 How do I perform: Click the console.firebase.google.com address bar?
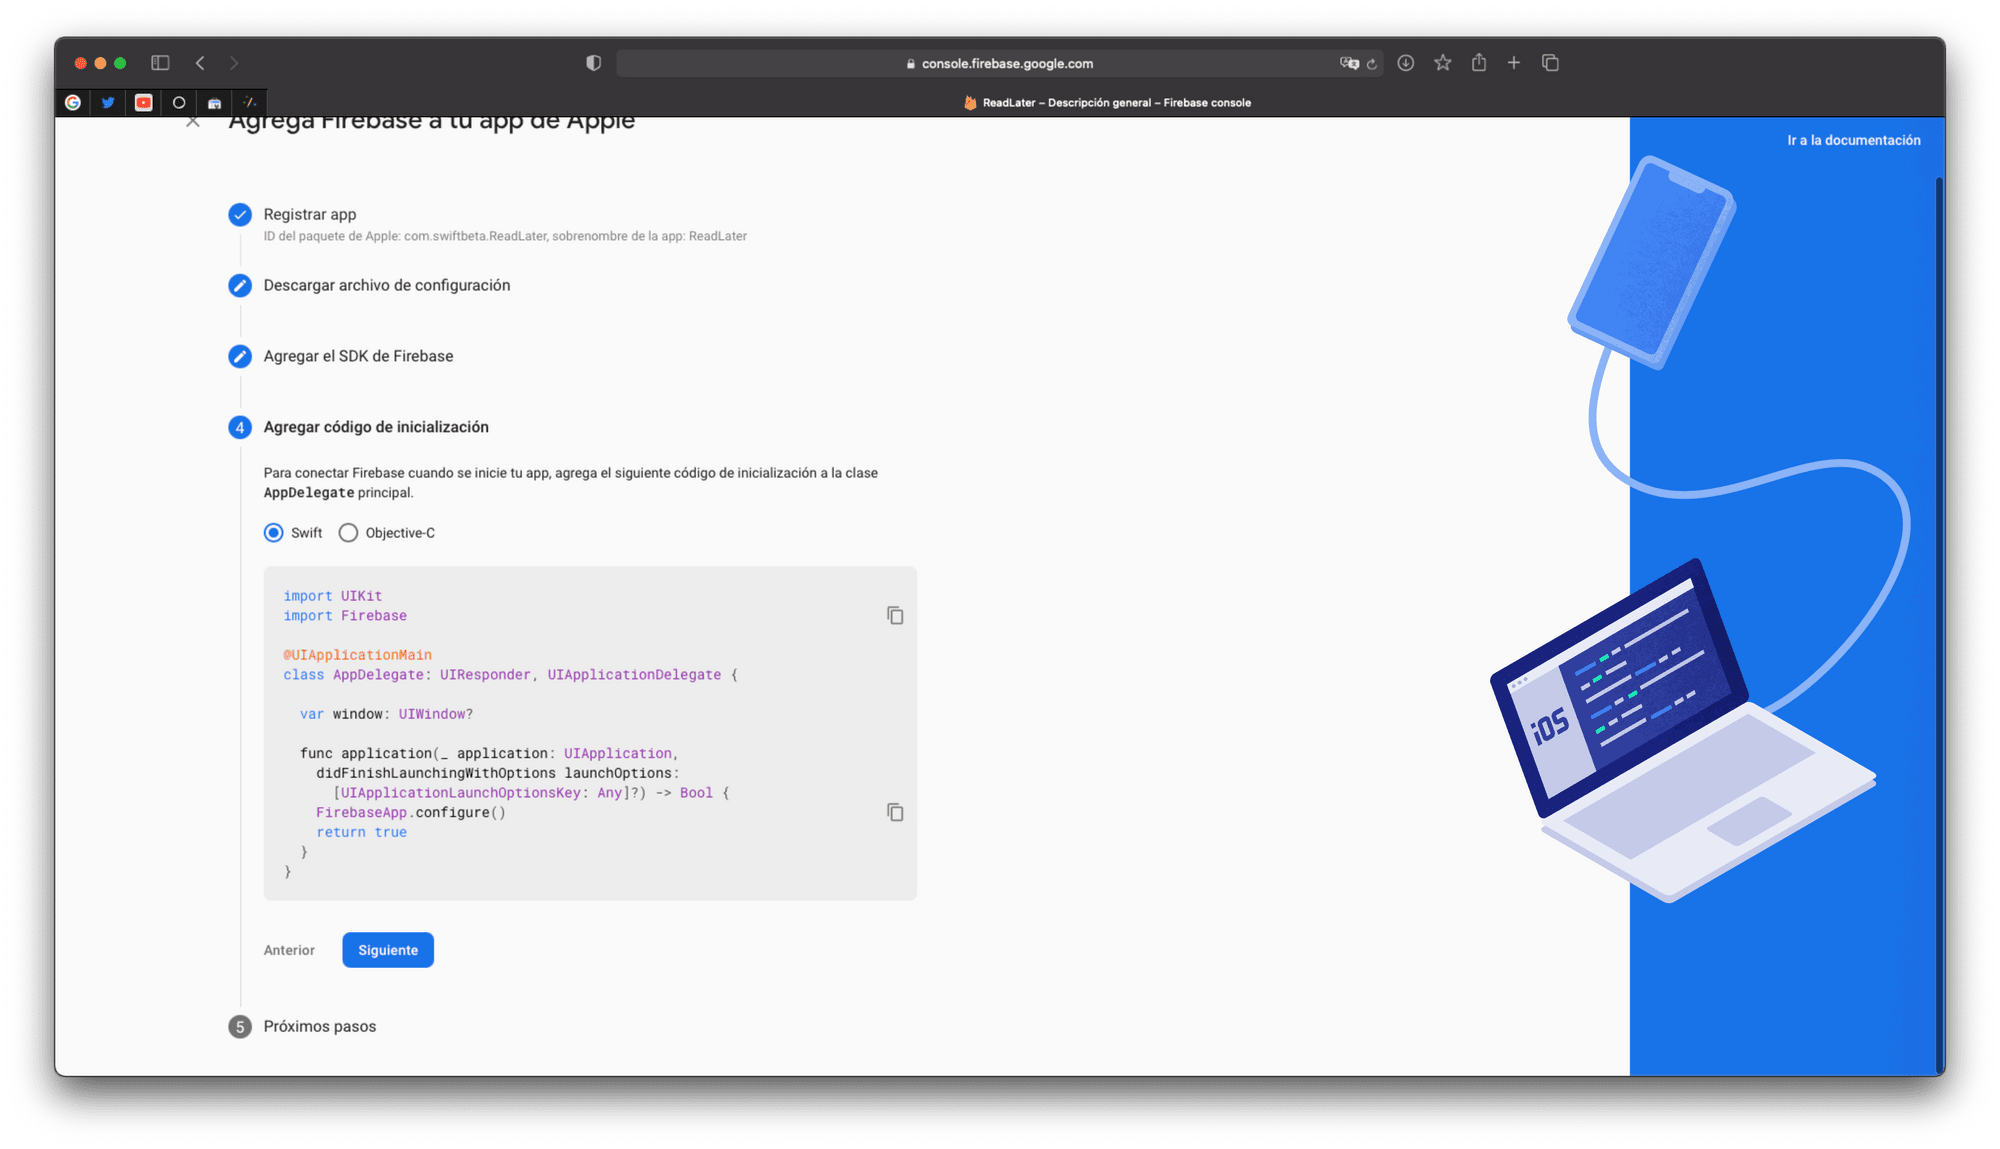999,63
